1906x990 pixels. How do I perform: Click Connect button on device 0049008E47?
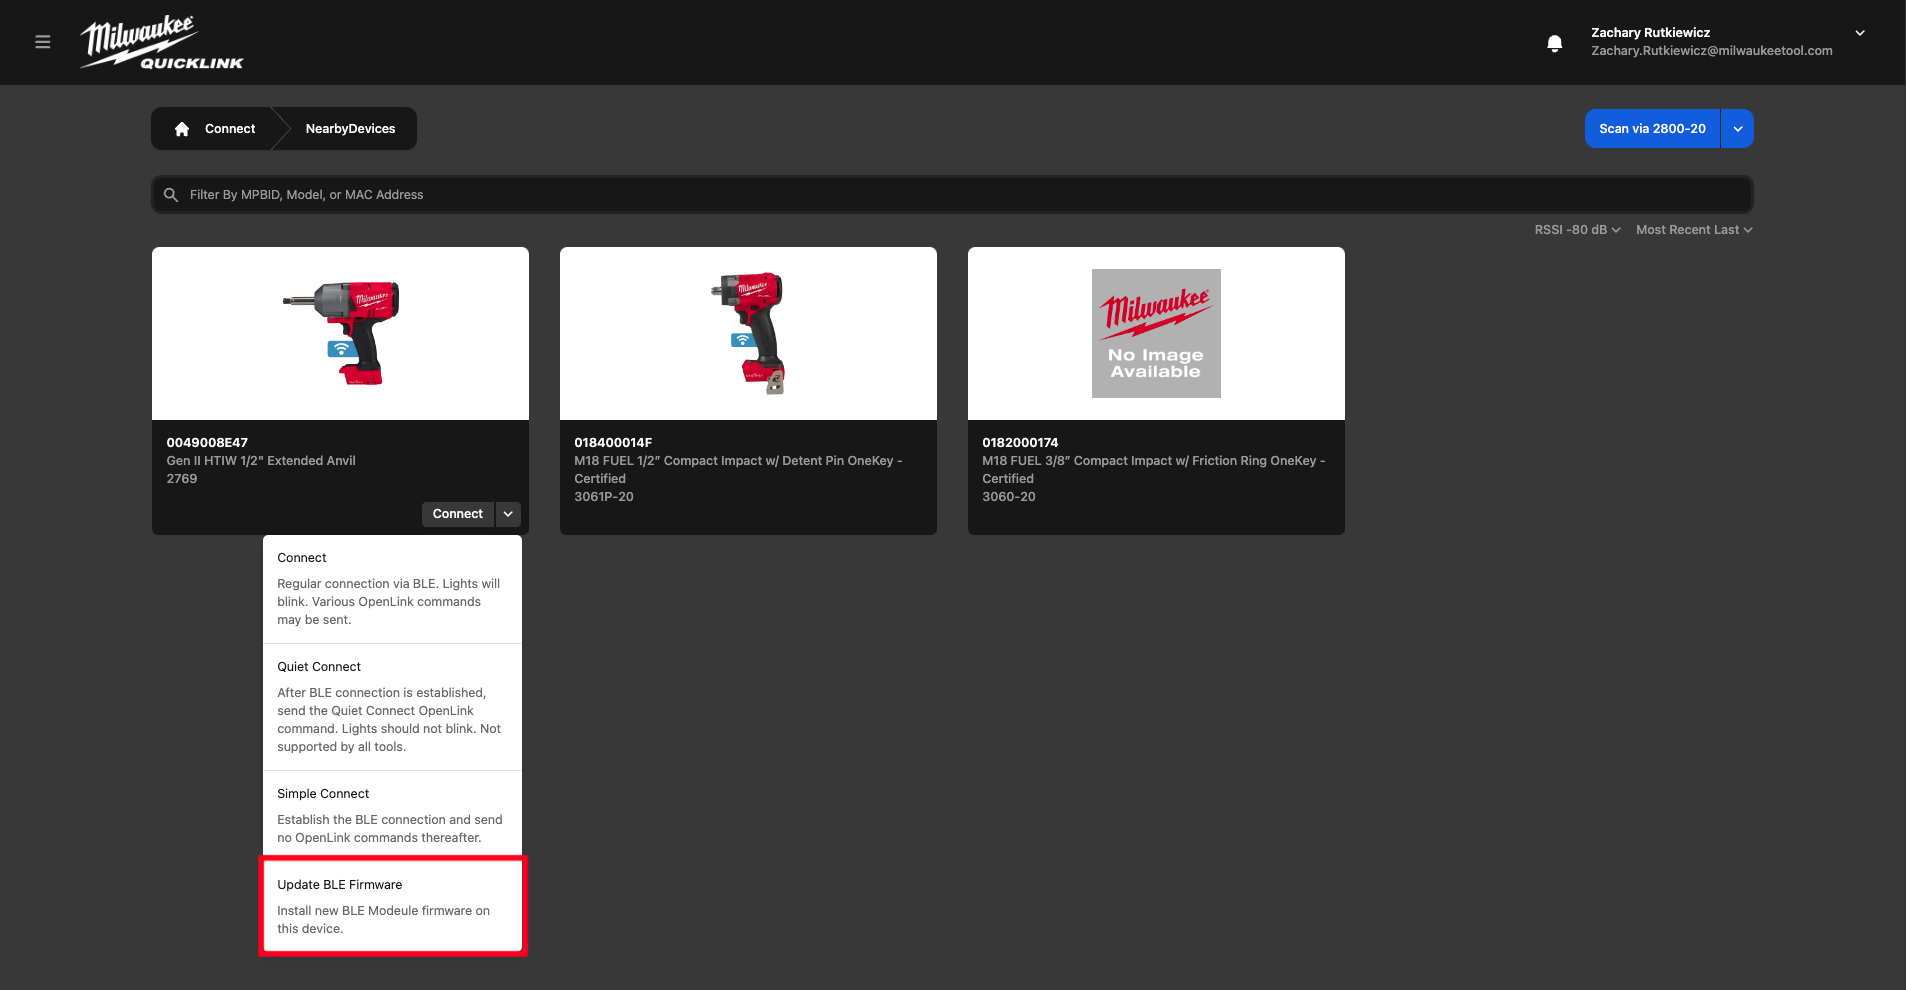click(458, 514)
